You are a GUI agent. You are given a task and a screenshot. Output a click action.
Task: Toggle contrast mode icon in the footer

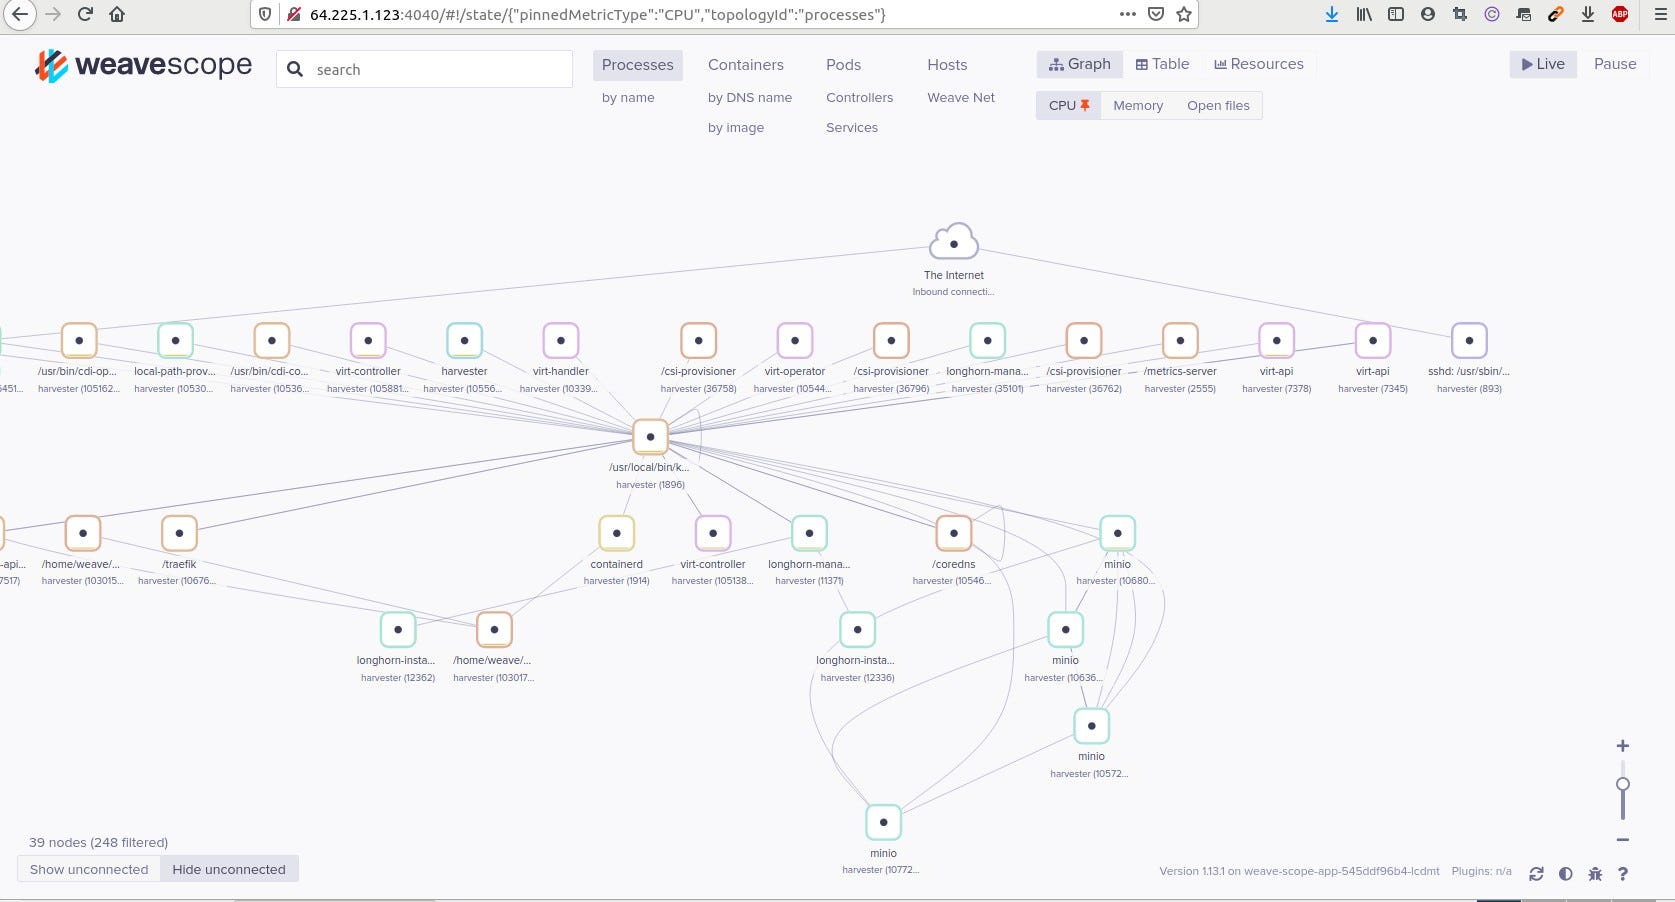pyautogui.click(x=1566, y=874)
